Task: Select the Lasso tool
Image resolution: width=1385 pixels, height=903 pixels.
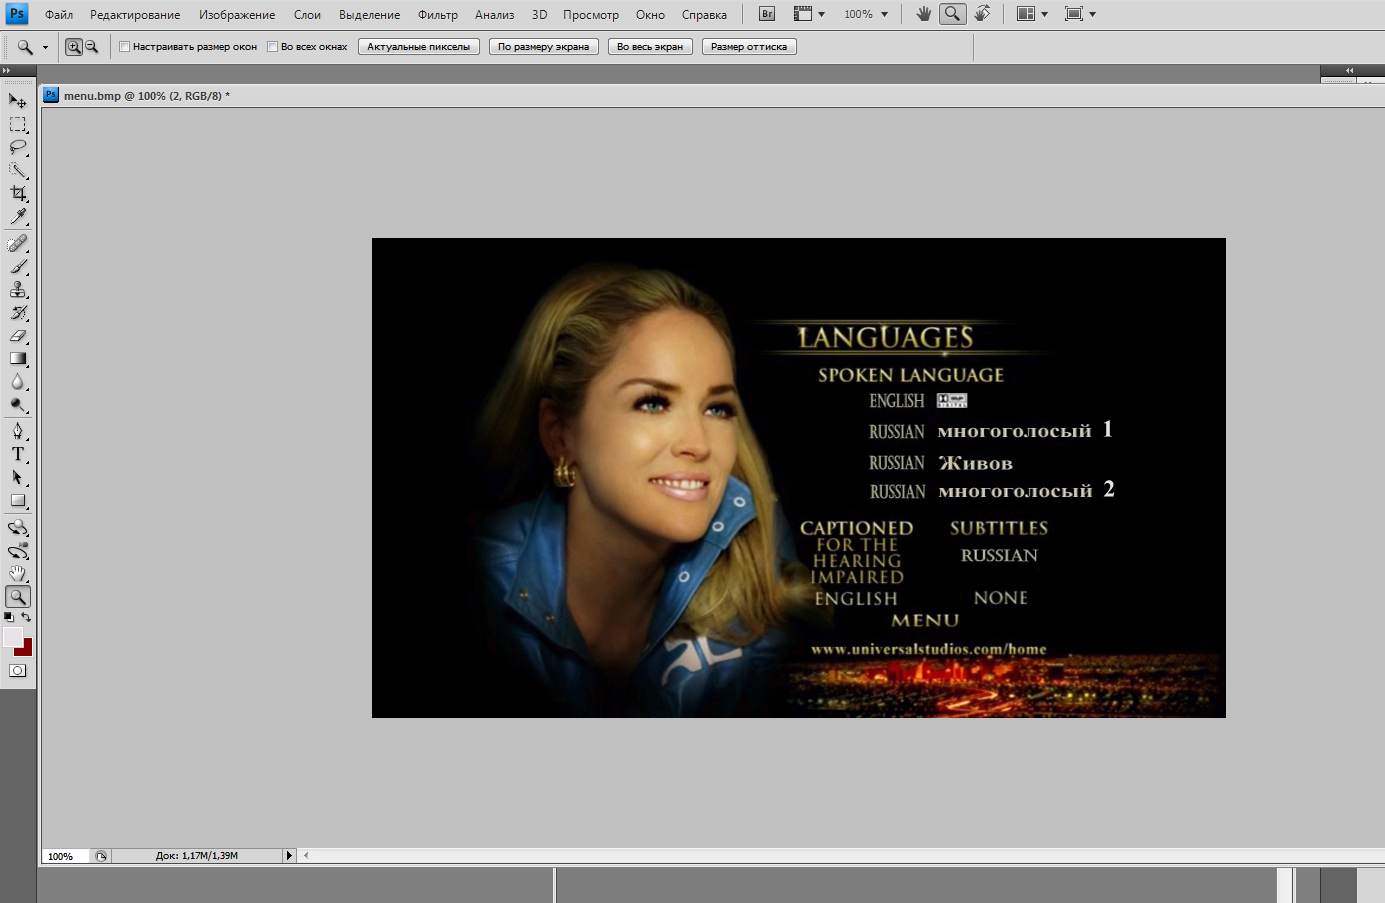Action: click(x=18, y=147)
